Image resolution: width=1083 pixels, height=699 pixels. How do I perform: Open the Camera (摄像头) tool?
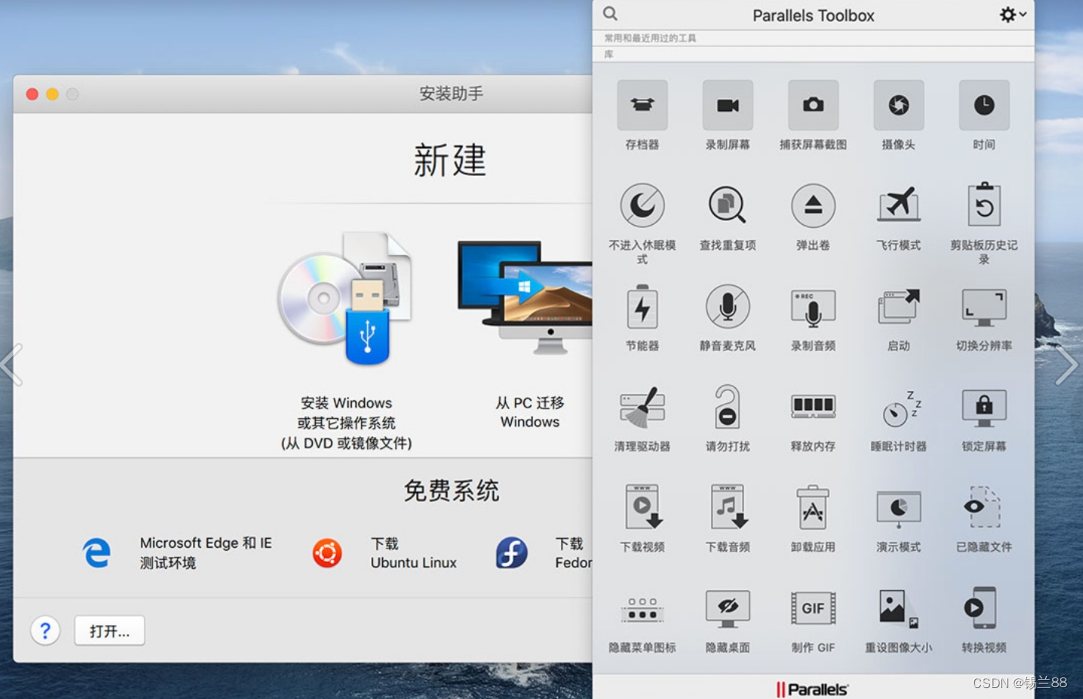click(x=899, y=105)
